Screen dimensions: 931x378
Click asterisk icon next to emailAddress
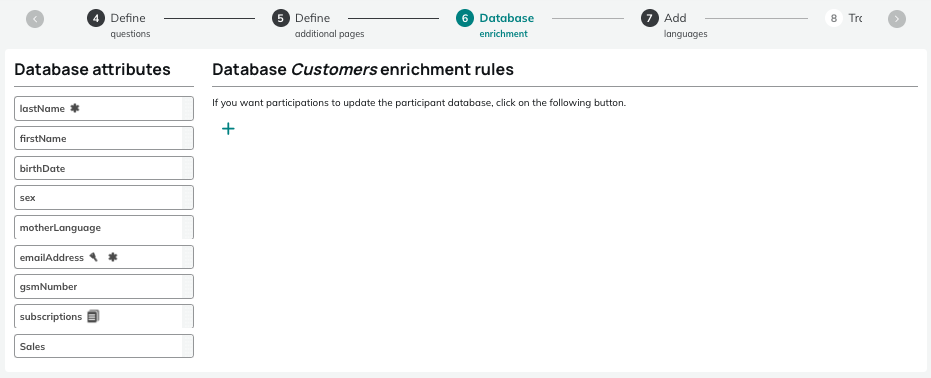click(x=113, y=257)
